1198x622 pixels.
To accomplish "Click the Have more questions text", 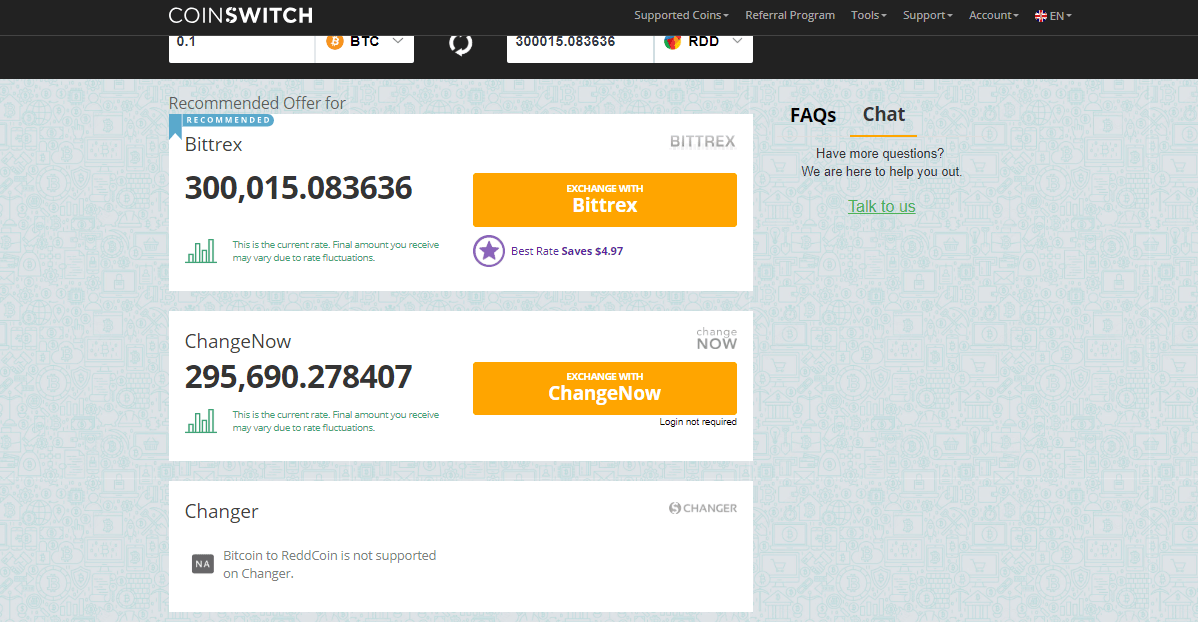I will 880,154.
